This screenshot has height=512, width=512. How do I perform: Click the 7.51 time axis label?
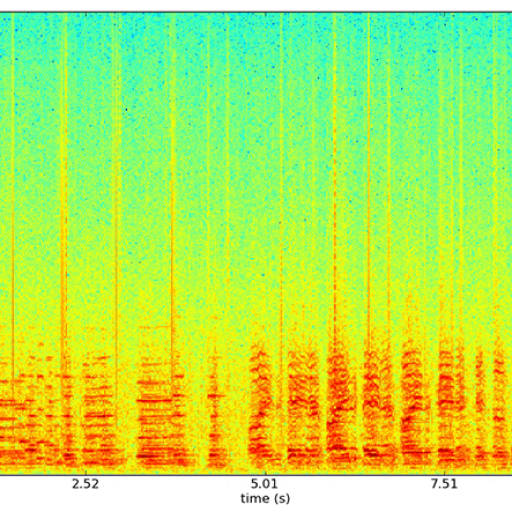click(x=444, y=484)
